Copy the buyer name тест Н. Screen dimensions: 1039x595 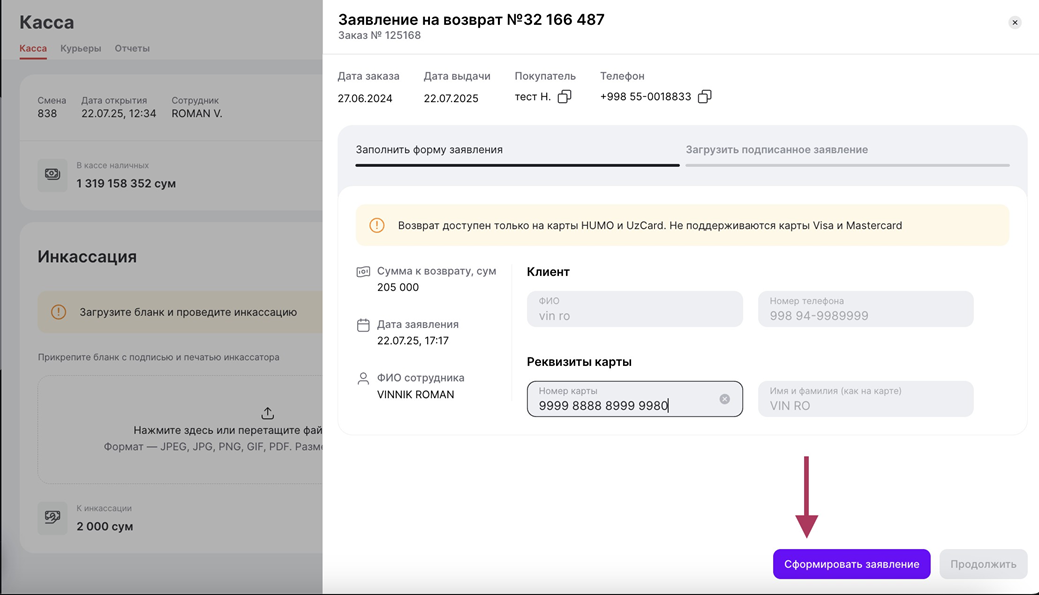(564, 97)
